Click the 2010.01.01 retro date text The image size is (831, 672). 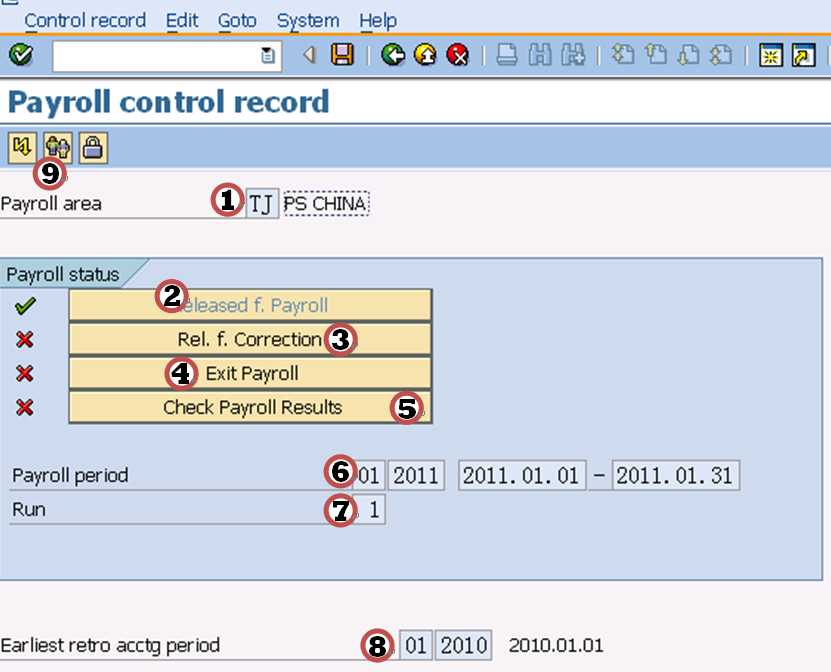[x=556, y=646]
